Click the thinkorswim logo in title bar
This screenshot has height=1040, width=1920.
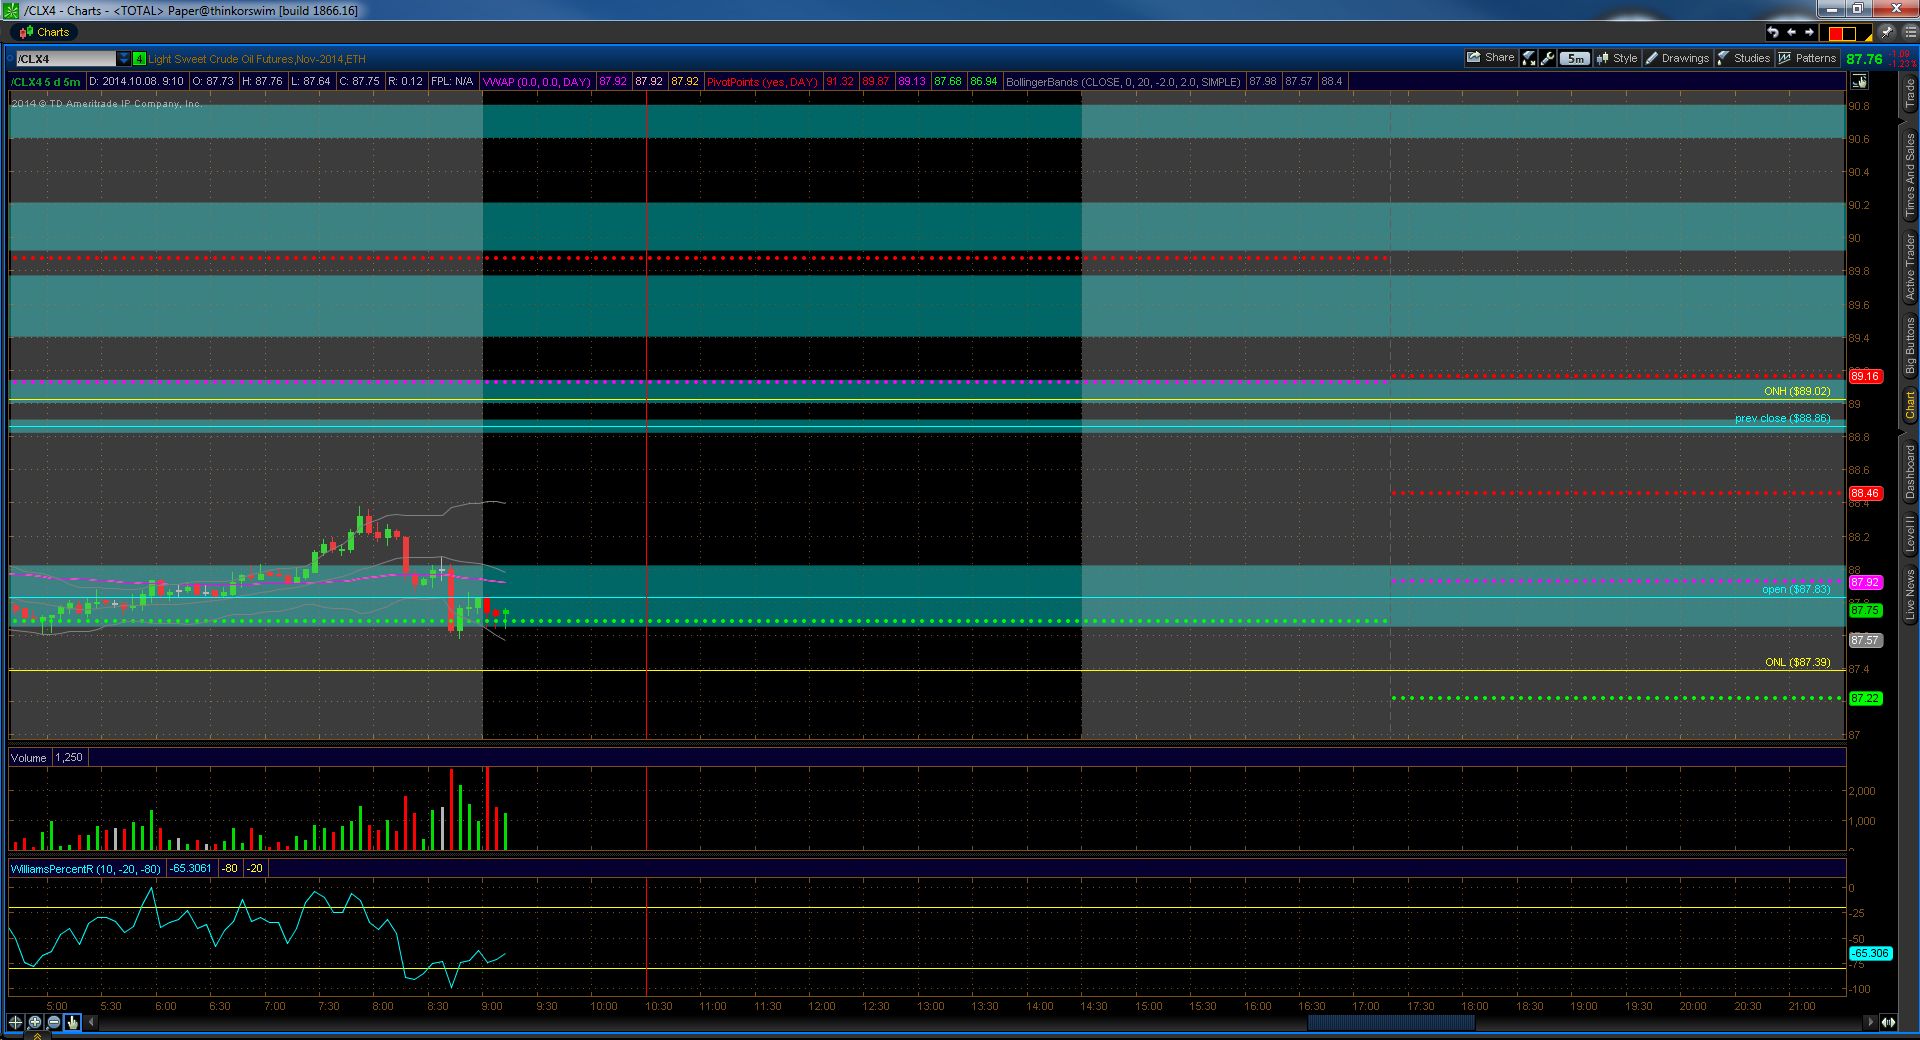click(12, 10)
